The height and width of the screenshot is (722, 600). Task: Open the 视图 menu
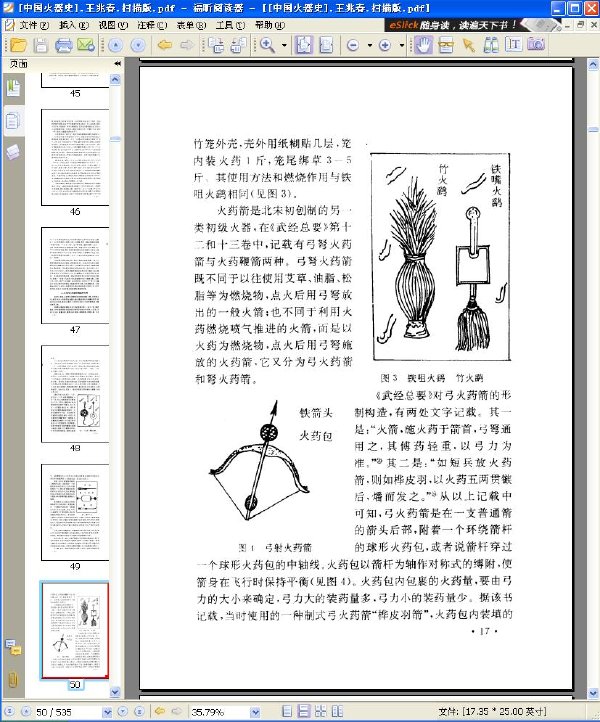coord(113,25)
